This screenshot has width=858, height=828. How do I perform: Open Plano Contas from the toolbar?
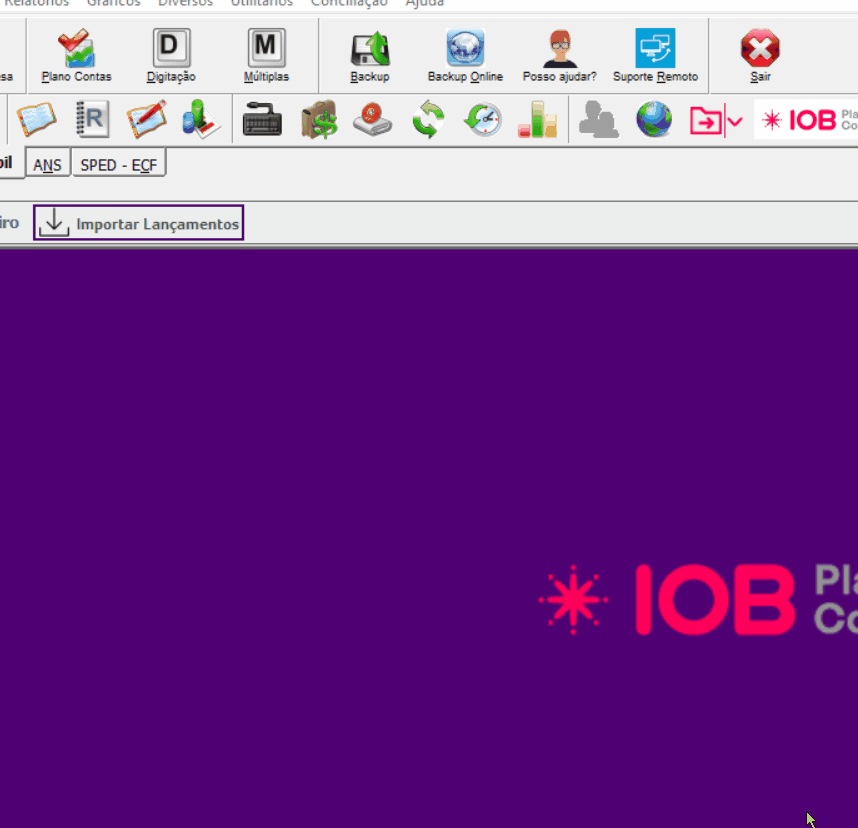point(76,56)
